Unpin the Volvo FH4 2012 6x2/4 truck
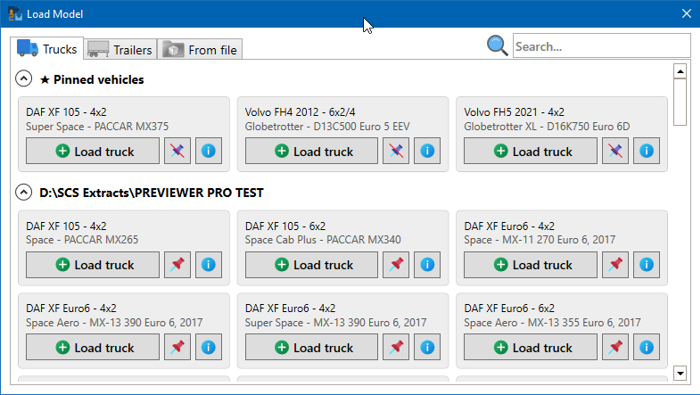Screen dimensions: 700x395 click(x=396, y=151)
